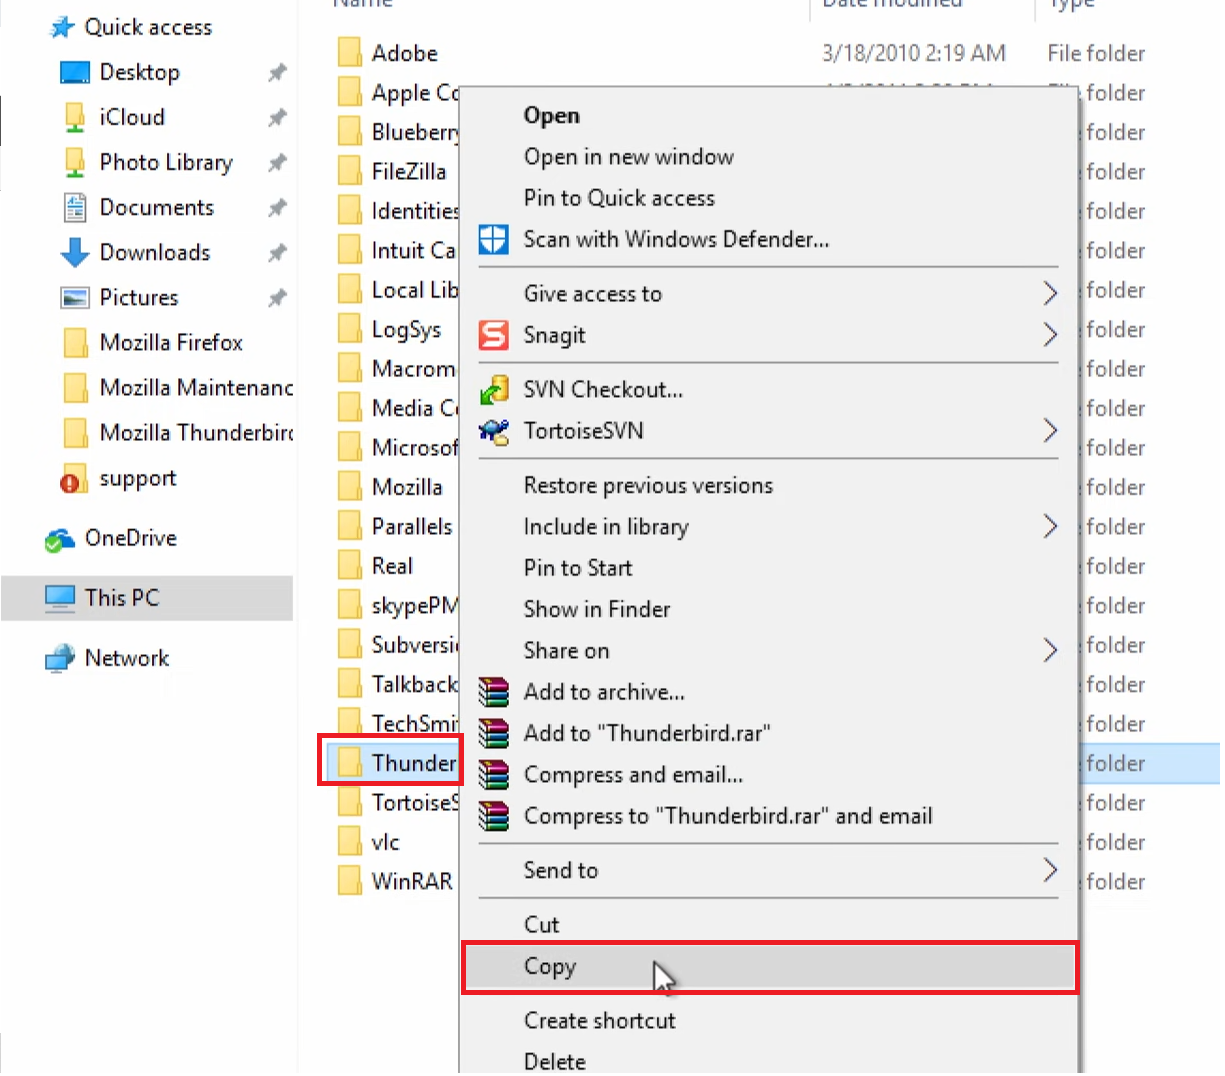Click the WinRAR icon beside Add to archive

493,692
